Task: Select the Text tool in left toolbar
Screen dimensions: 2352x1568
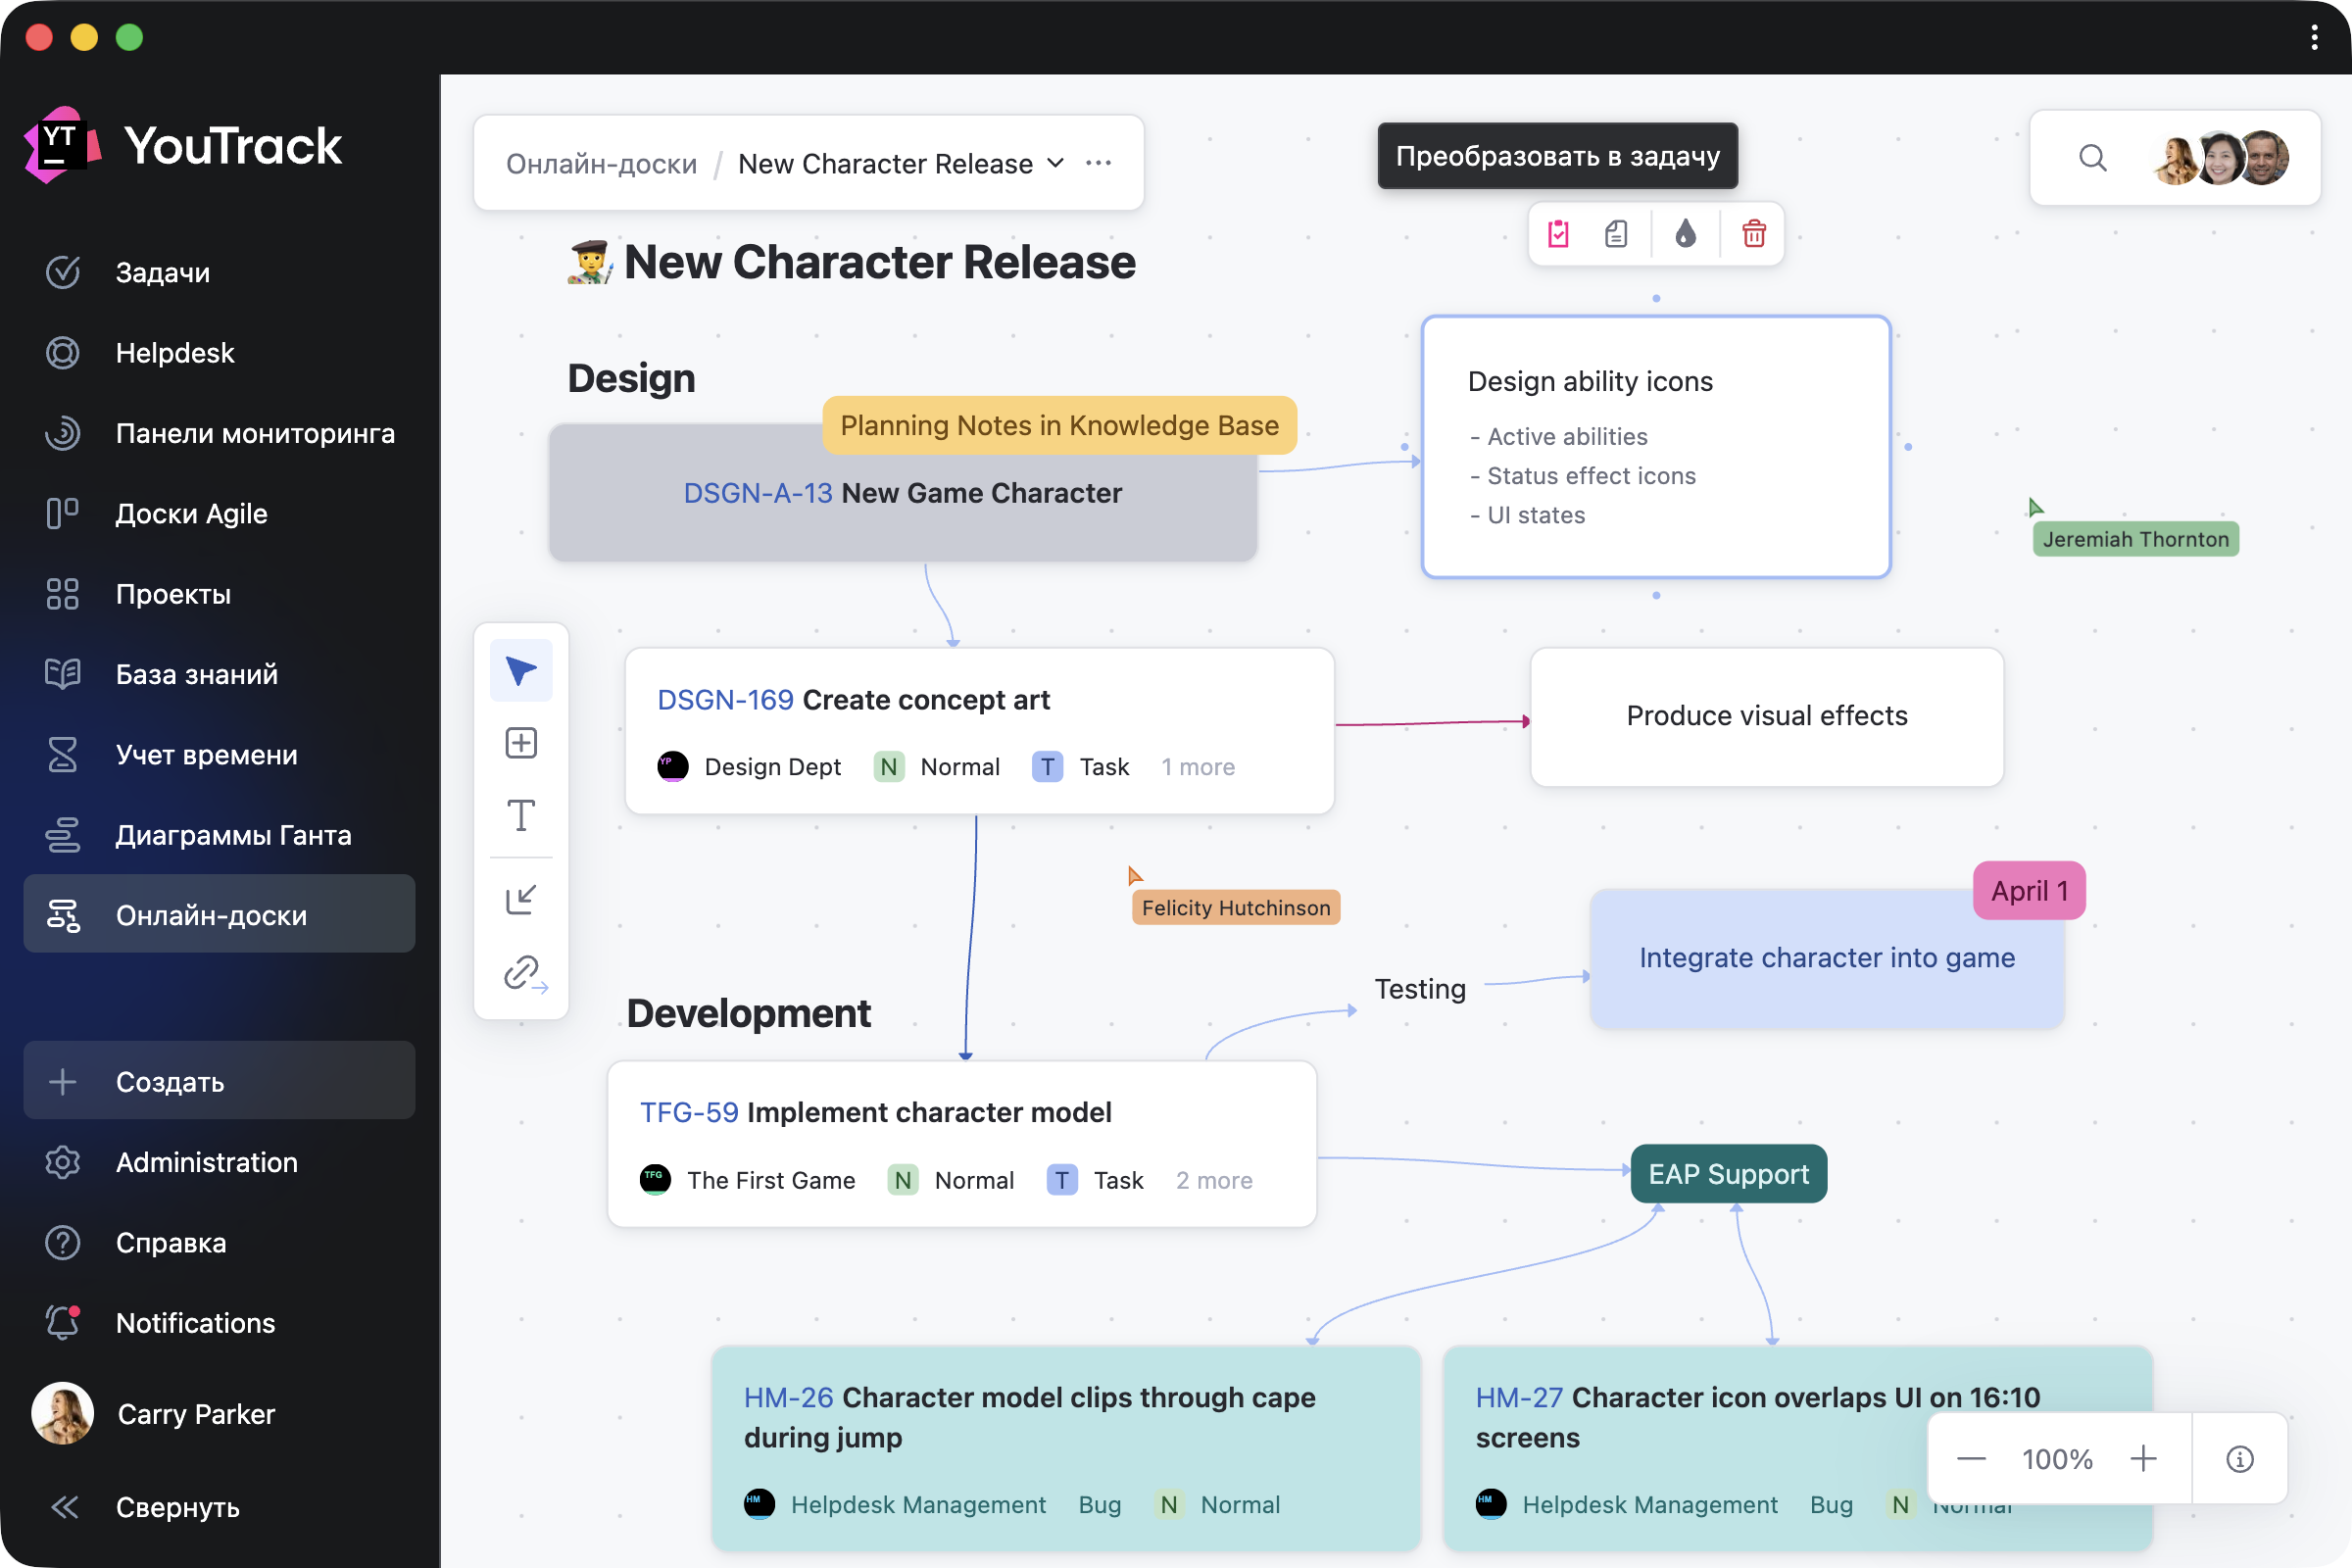Action: (521, 816)
